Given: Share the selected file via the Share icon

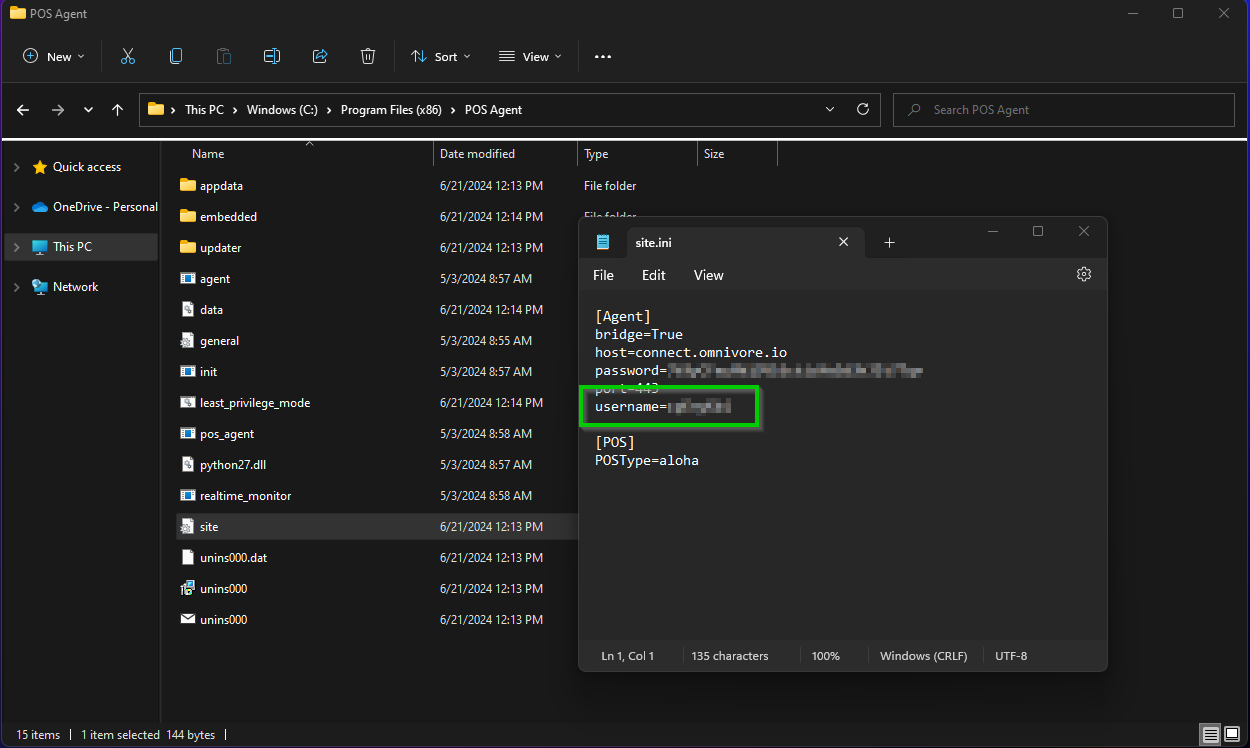Looking at the screenshot, I should pyautogui.click(x=319, y=56).
